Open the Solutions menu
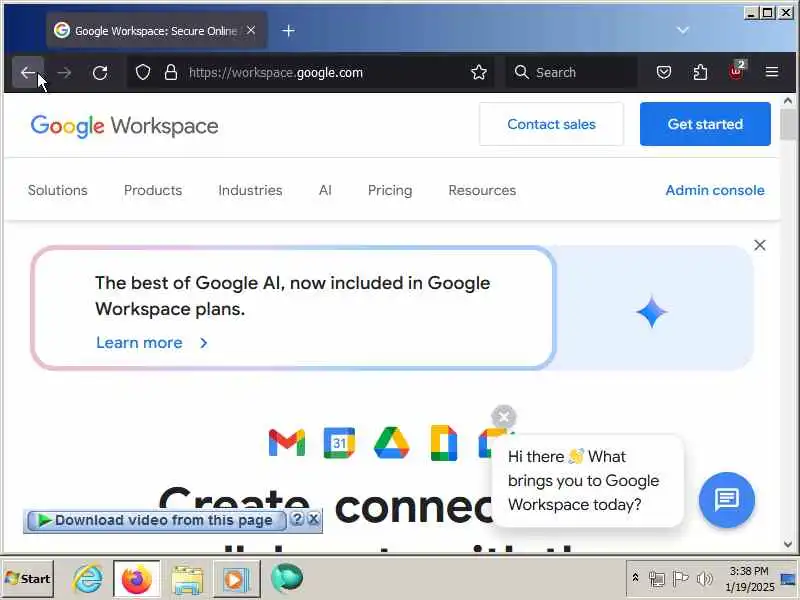 pos(58,190)
